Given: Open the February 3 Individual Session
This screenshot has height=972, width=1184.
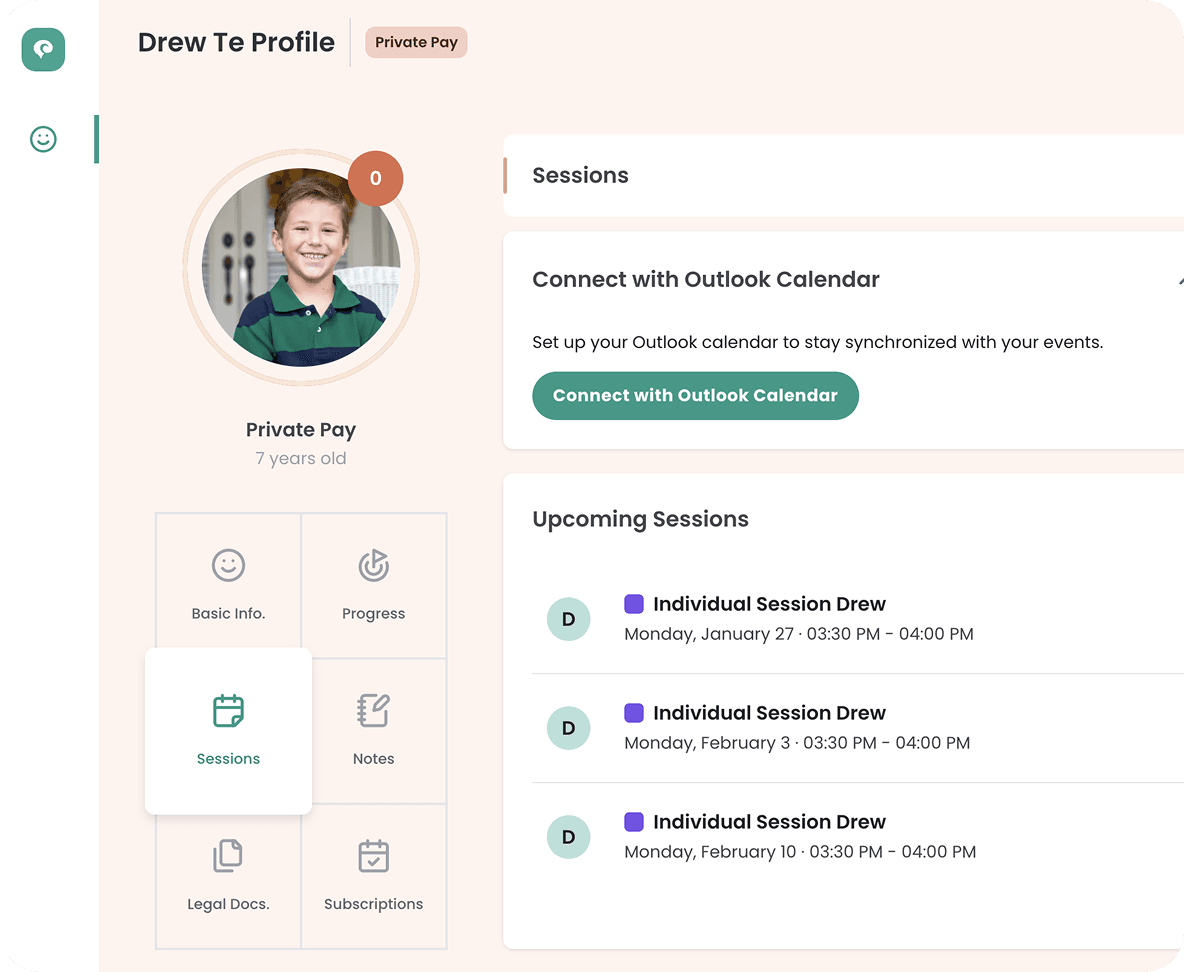Looking at the screenshot, I should point(769,713).
